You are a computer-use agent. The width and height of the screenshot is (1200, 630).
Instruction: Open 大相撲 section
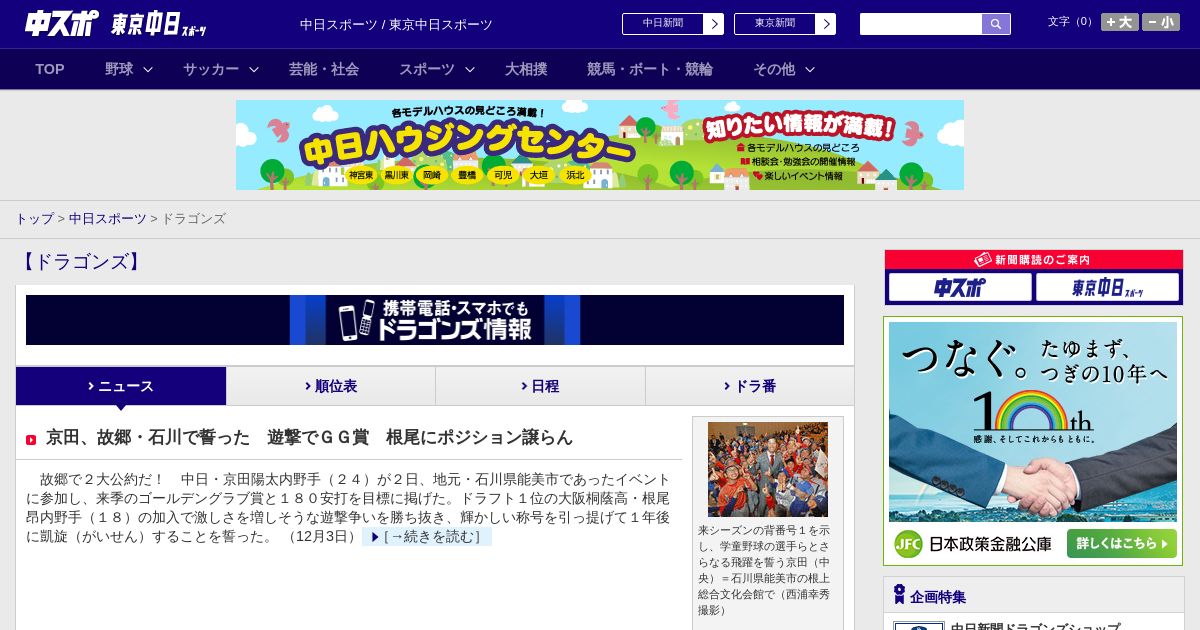(x=526, y=69)
